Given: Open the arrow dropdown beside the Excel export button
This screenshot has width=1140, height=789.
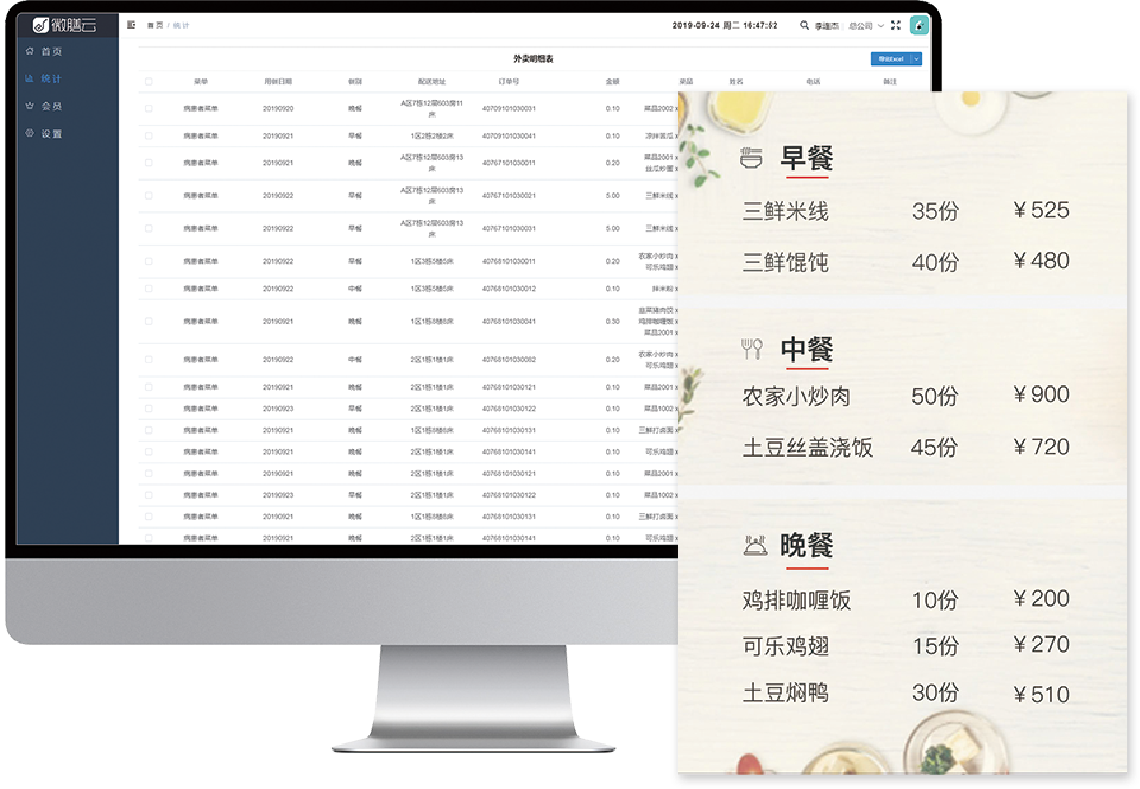Looking at the screenshot, I should 916,59.
